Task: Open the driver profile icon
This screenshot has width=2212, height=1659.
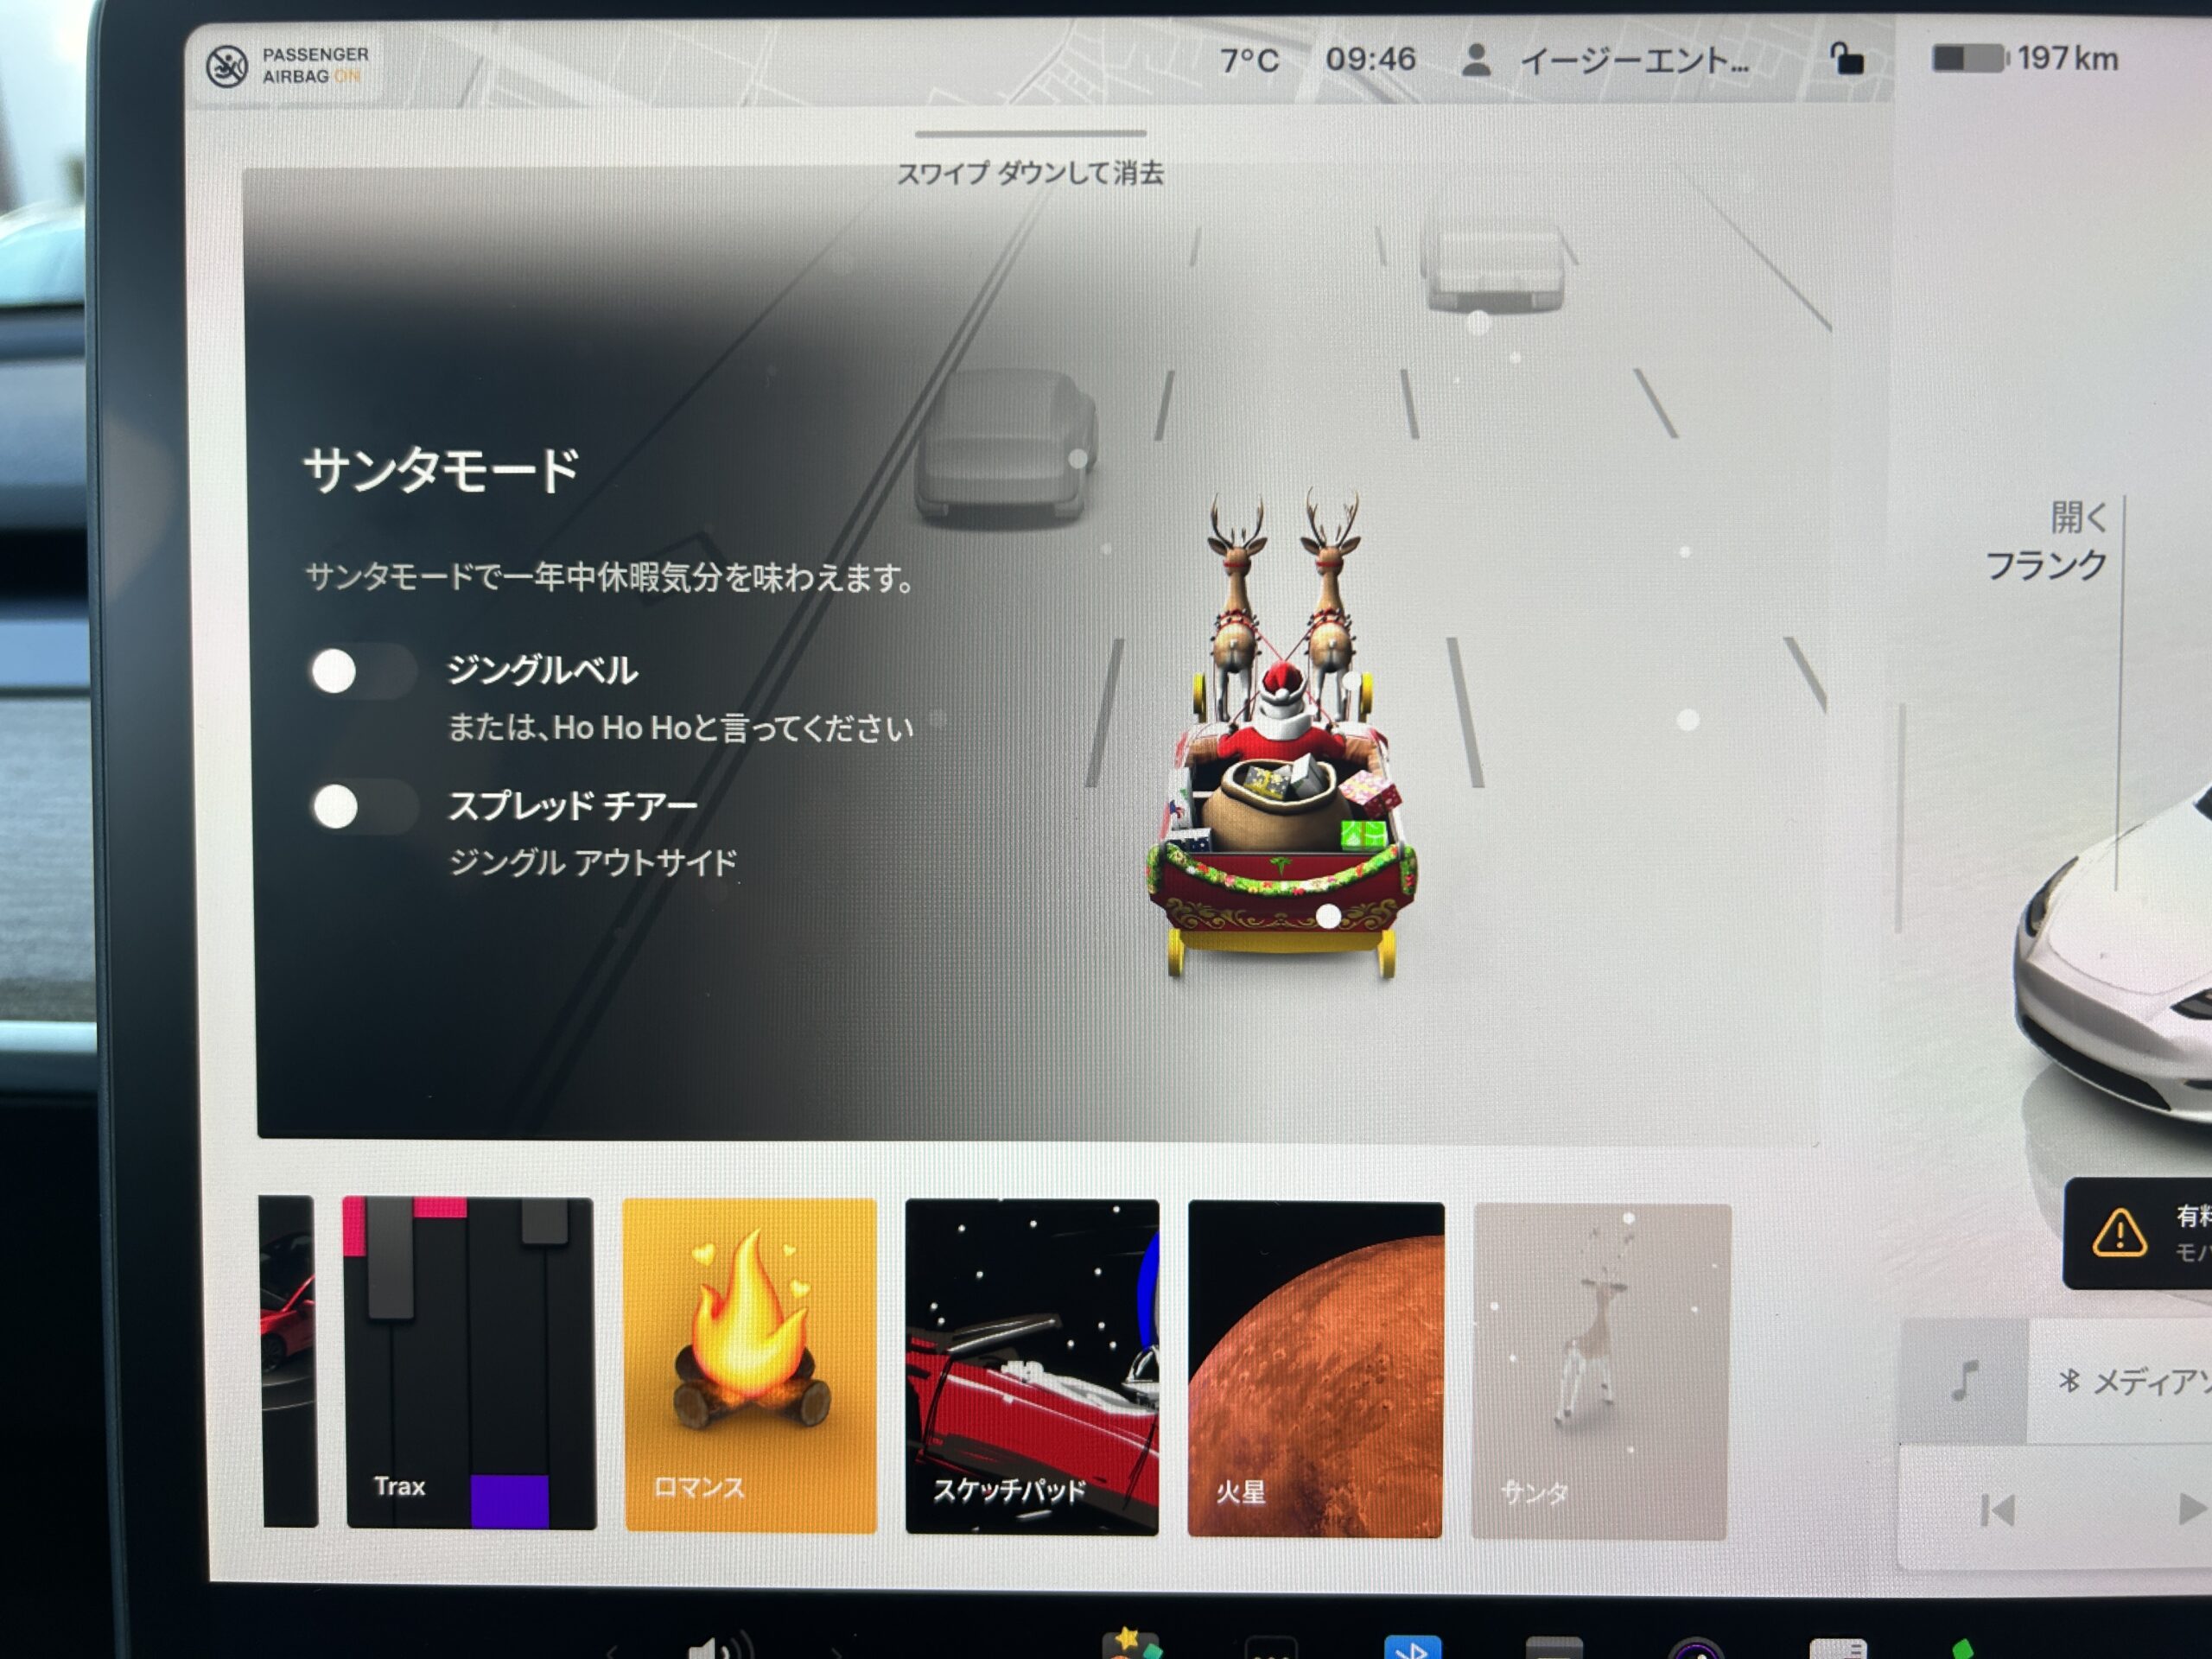Action: tap(1476, 60)
